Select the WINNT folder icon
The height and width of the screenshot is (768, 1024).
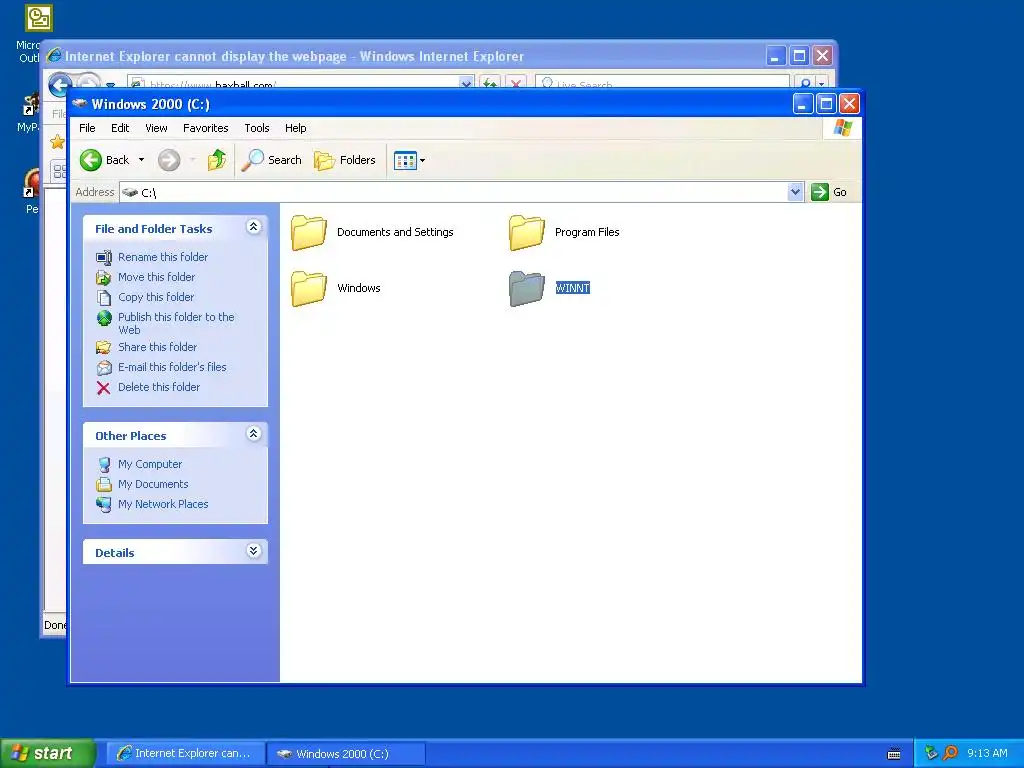[x=526, y=288]
